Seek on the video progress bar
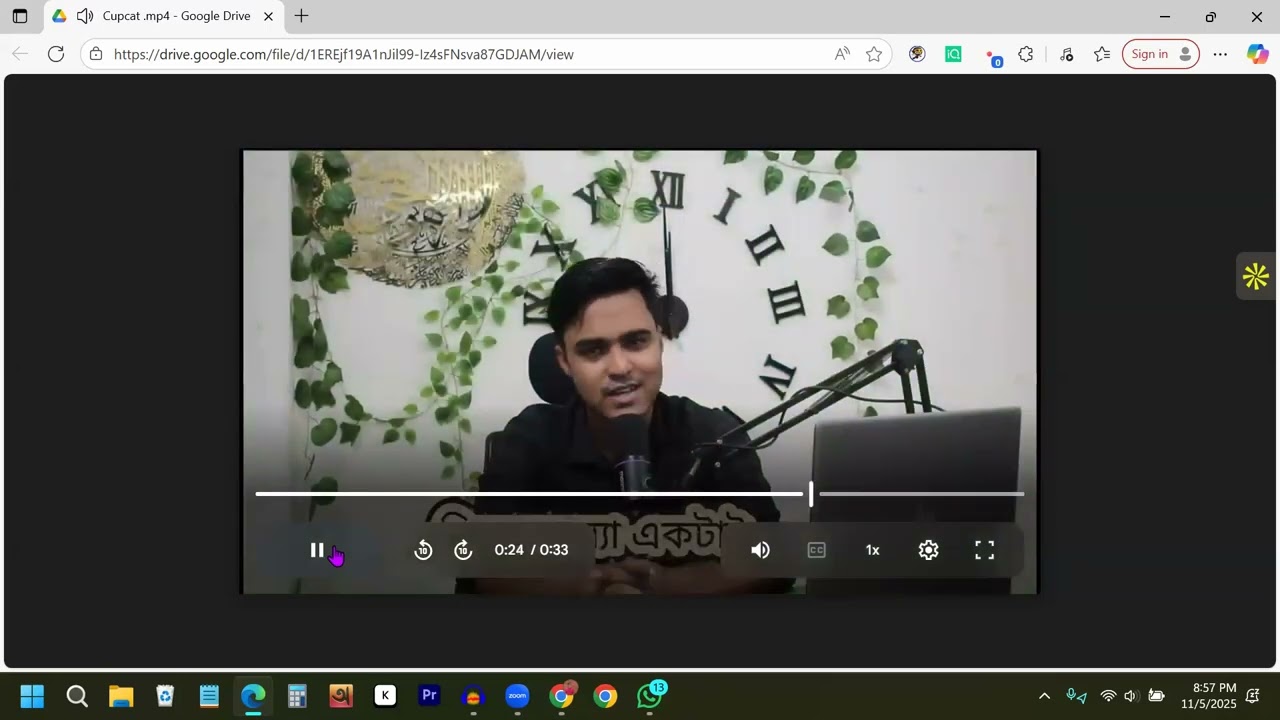 click(x=640, y=493)
